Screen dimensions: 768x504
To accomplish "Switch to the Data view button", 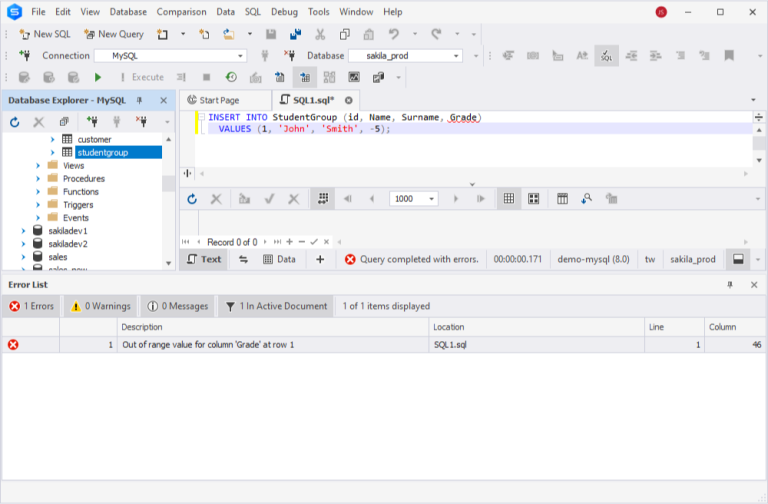I will point(279,259).
